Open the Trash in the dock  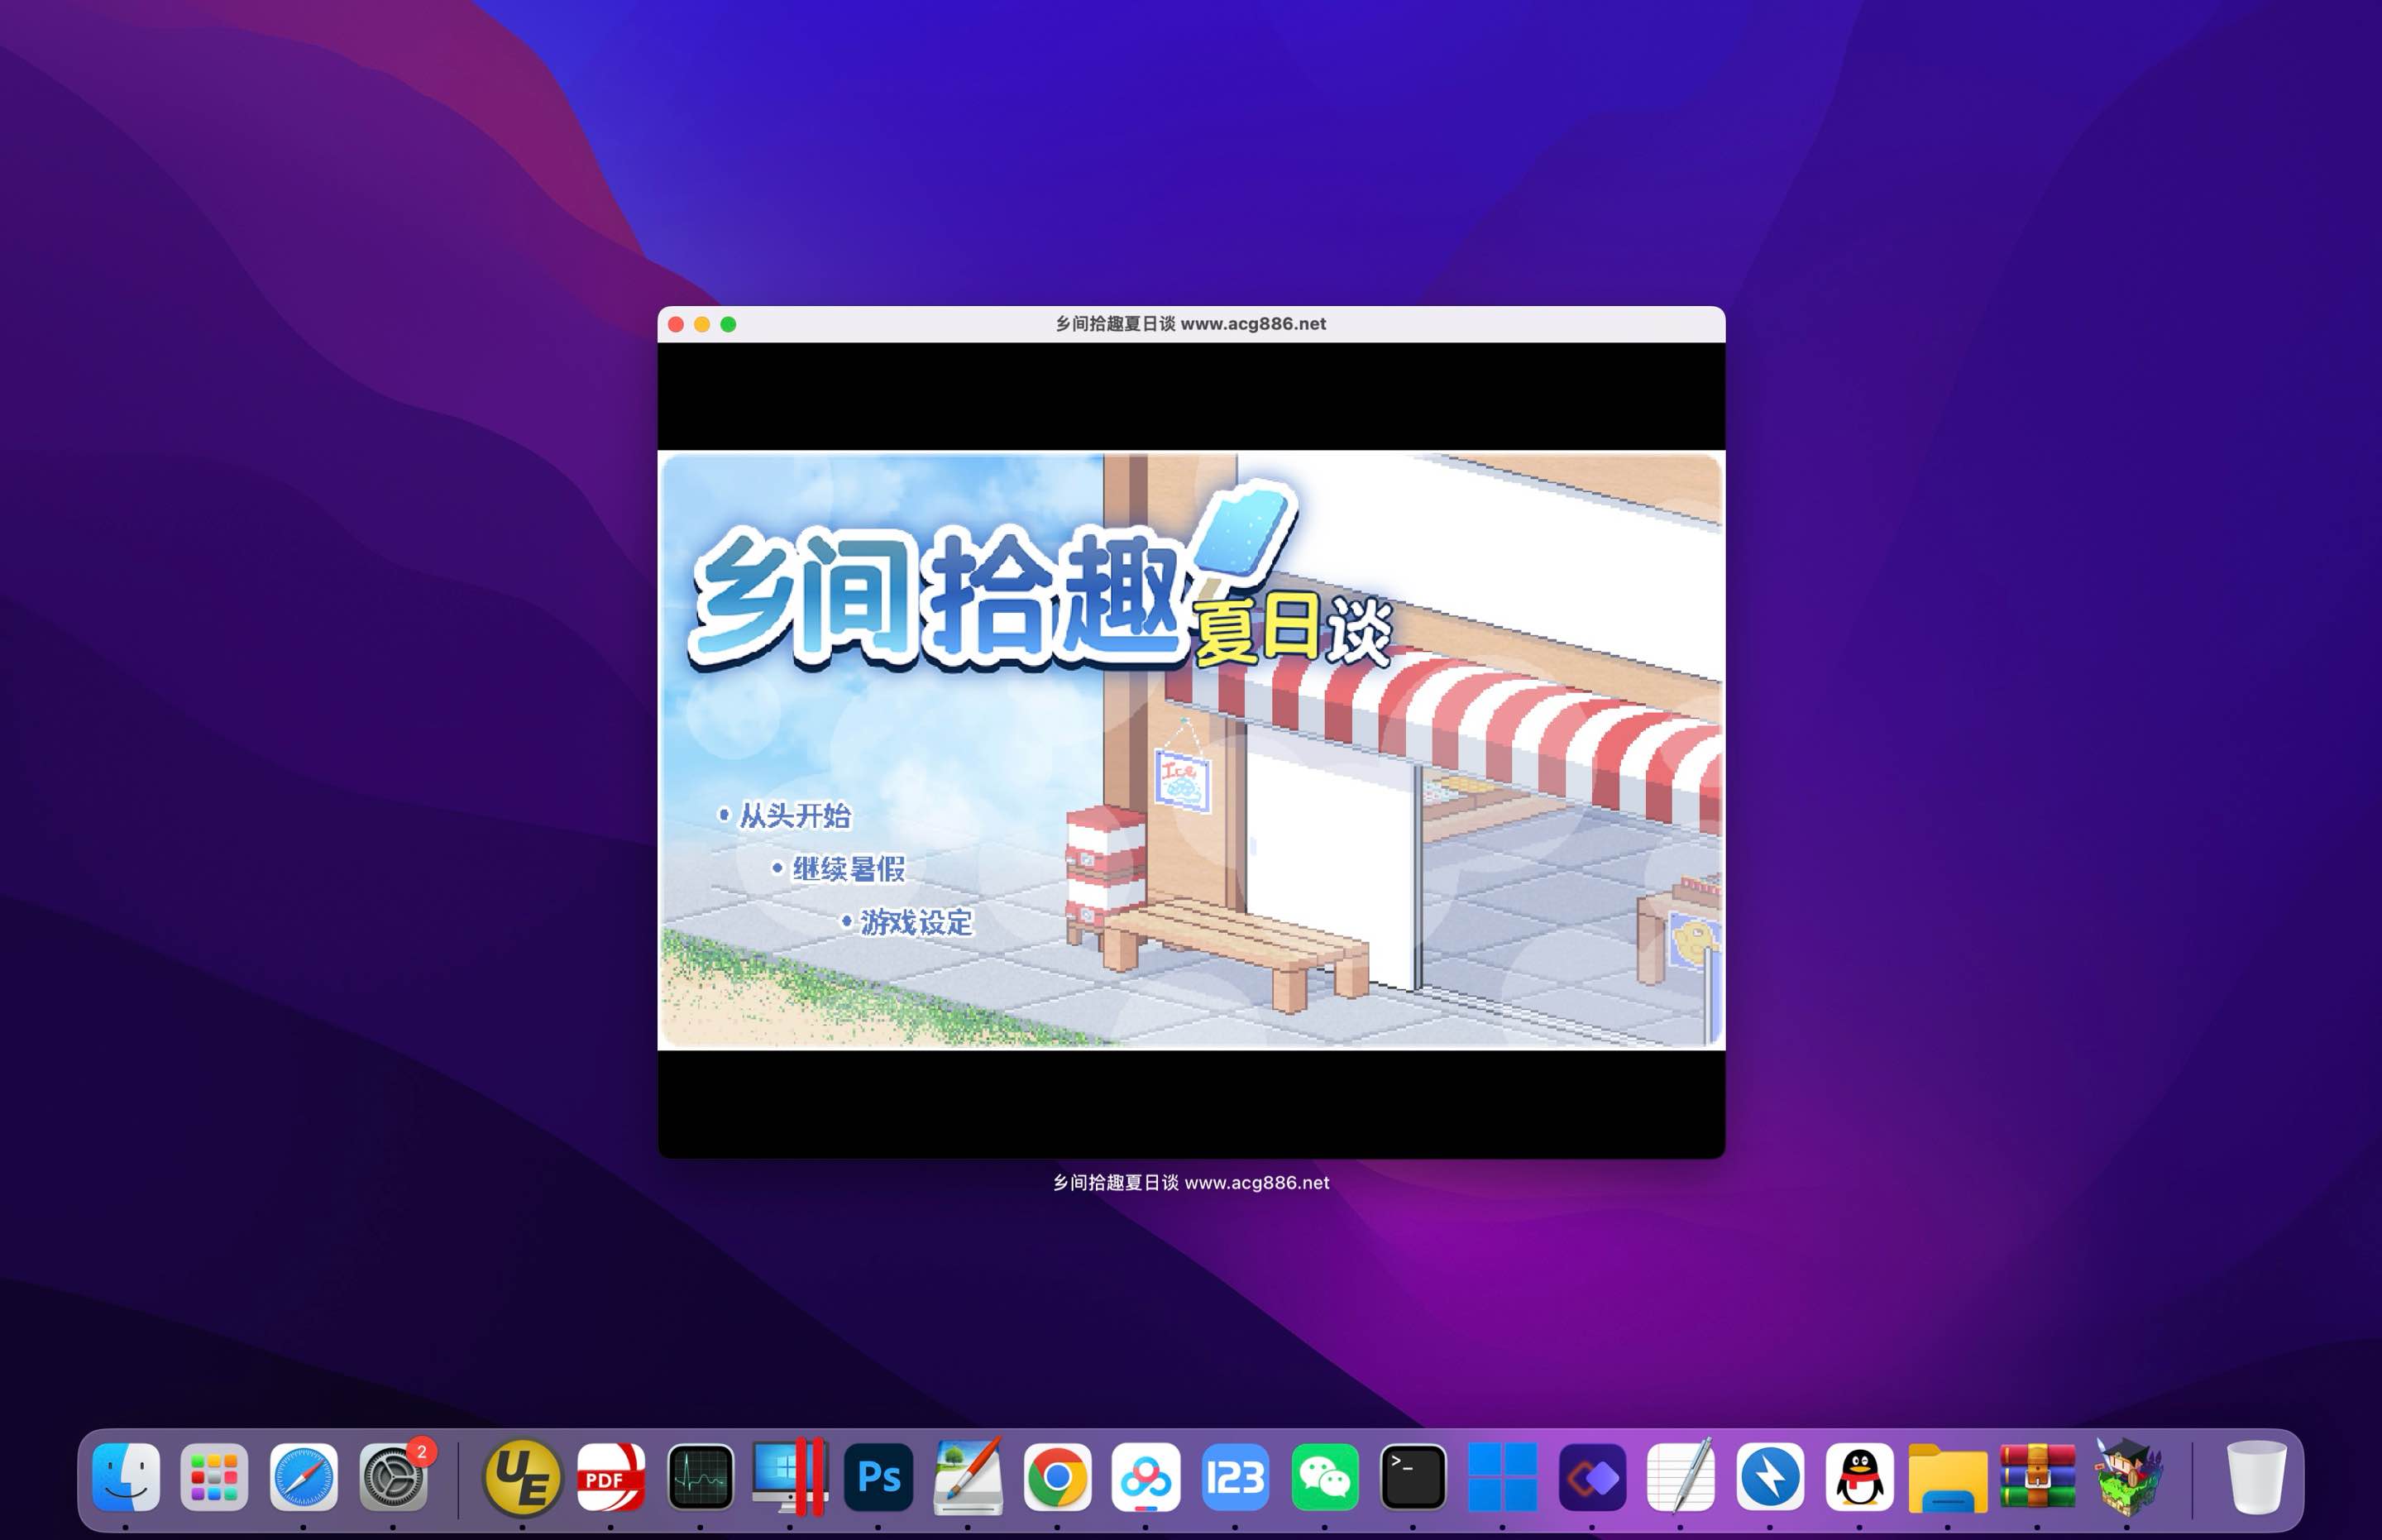(2256, 1476)
